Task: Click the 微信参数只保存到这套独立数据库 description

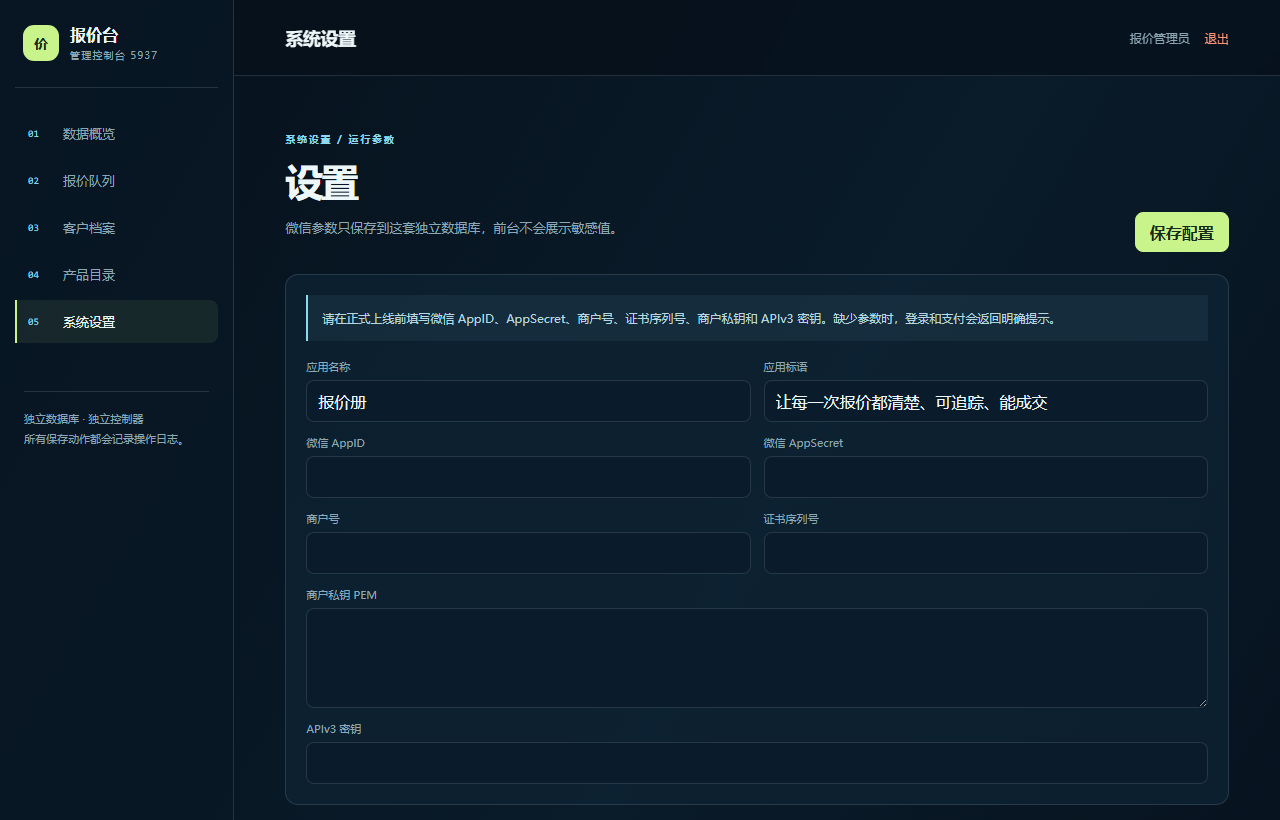Action: (453, 228)
